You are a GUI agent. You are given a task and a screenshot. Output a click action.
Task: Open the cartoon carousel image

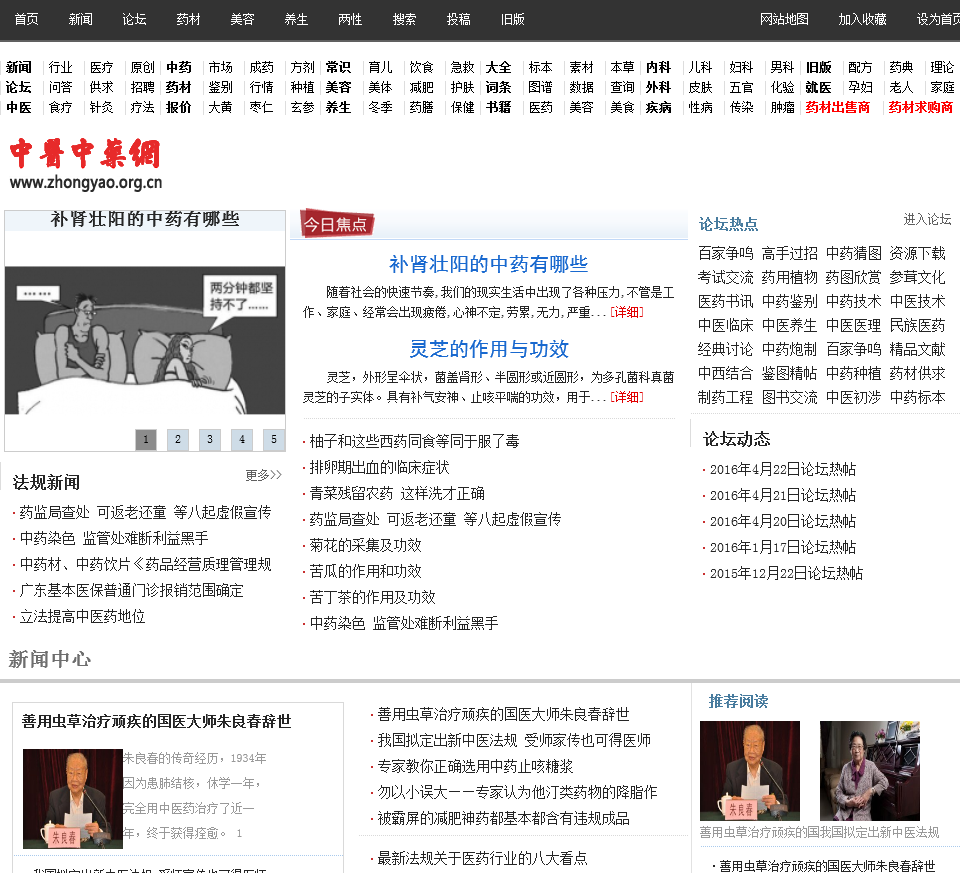point(144,340)
